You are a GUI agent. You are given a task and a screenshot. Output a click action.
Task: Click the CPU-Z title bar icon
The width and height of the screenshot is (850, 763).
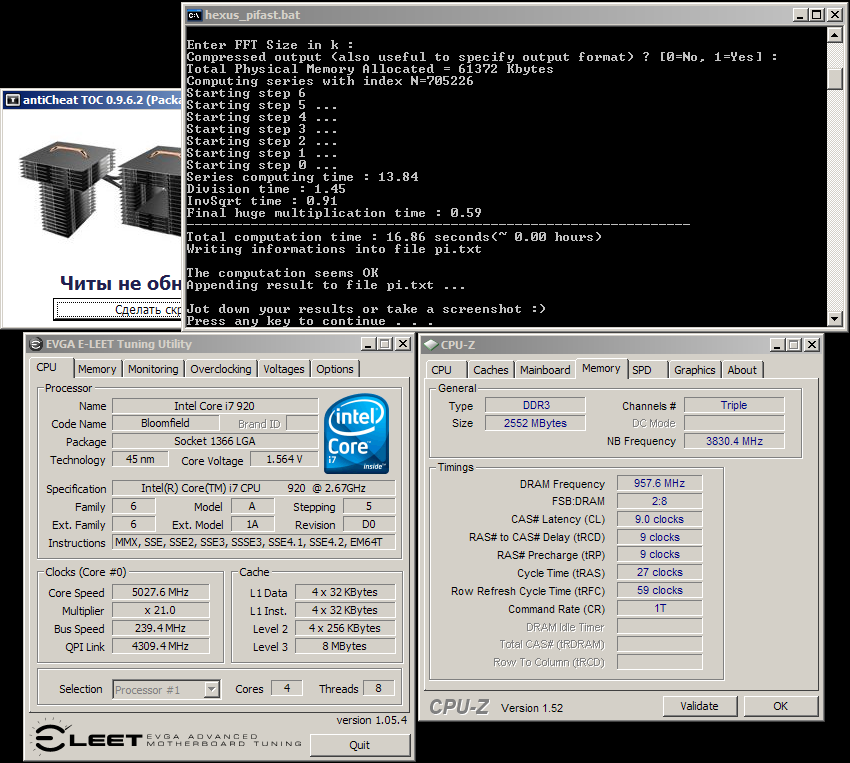pyautogui.click(x=431, y=345)
